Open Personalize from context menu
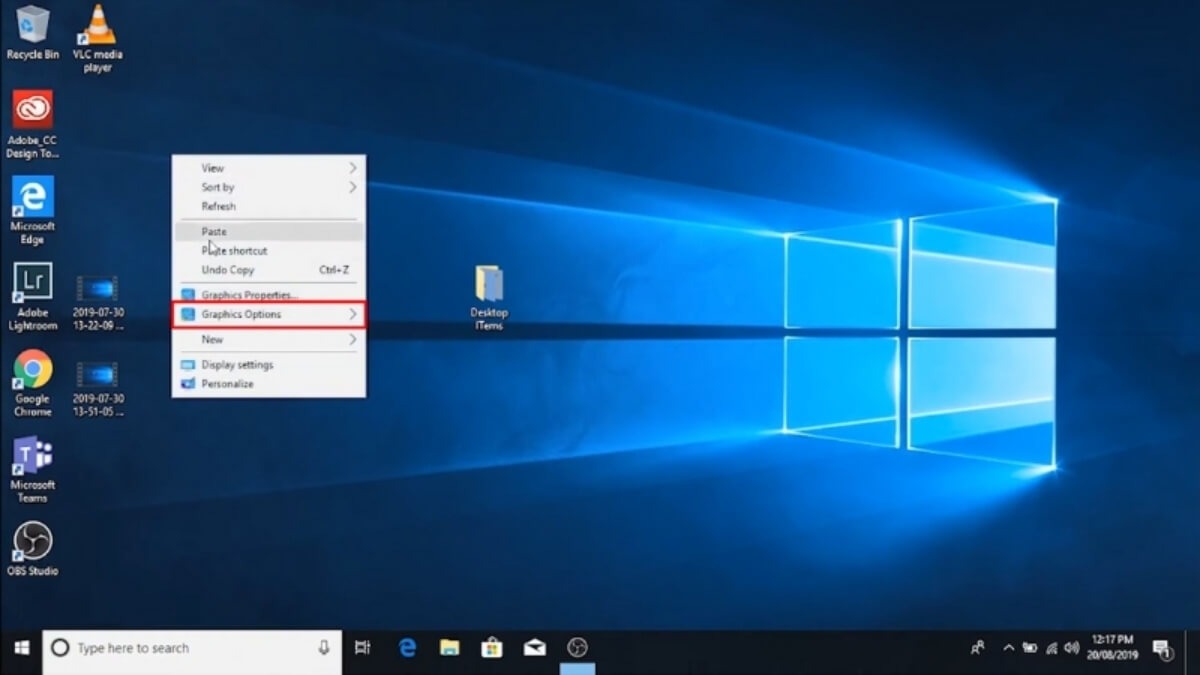 click(269, 384)
